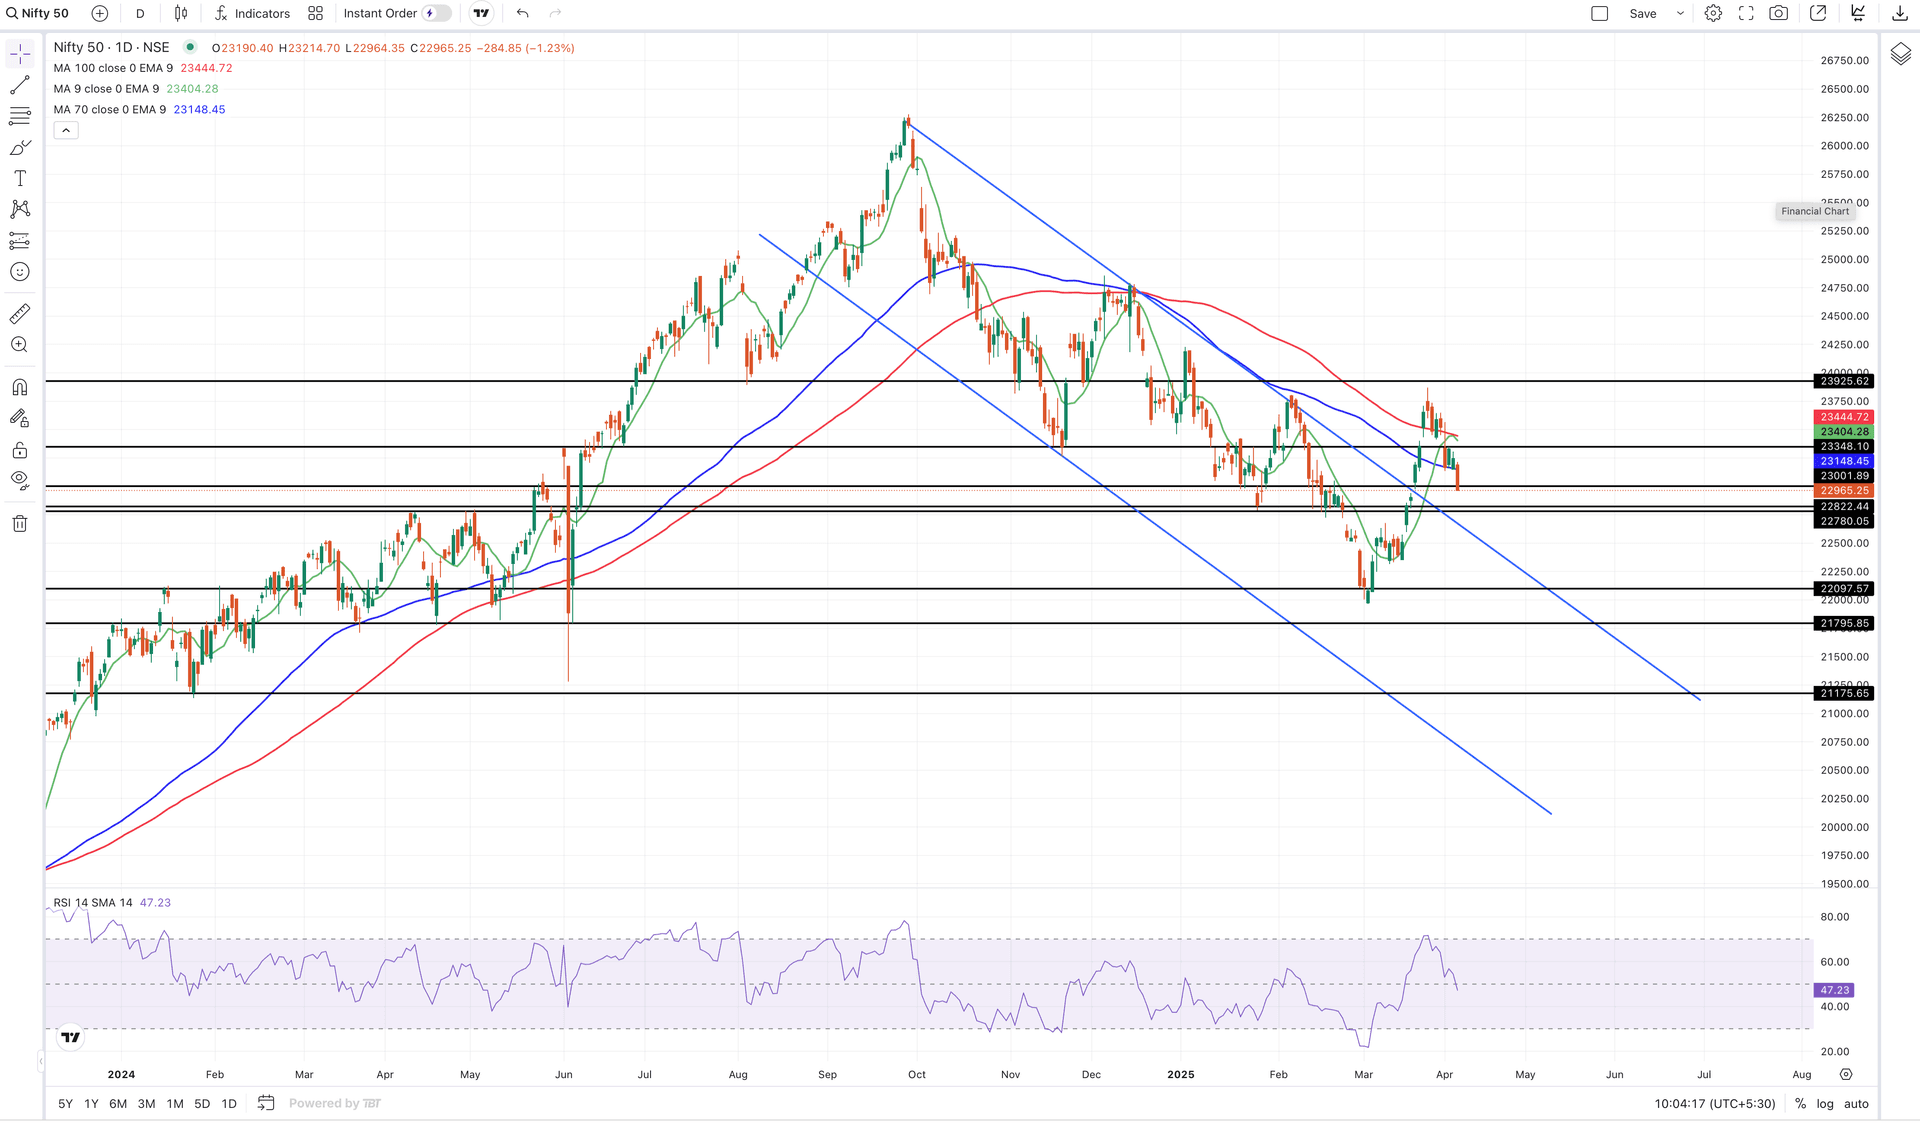Toggle lock all drawings
The width and height of the screenshot is (1920, 1124).
coord(20,450)
